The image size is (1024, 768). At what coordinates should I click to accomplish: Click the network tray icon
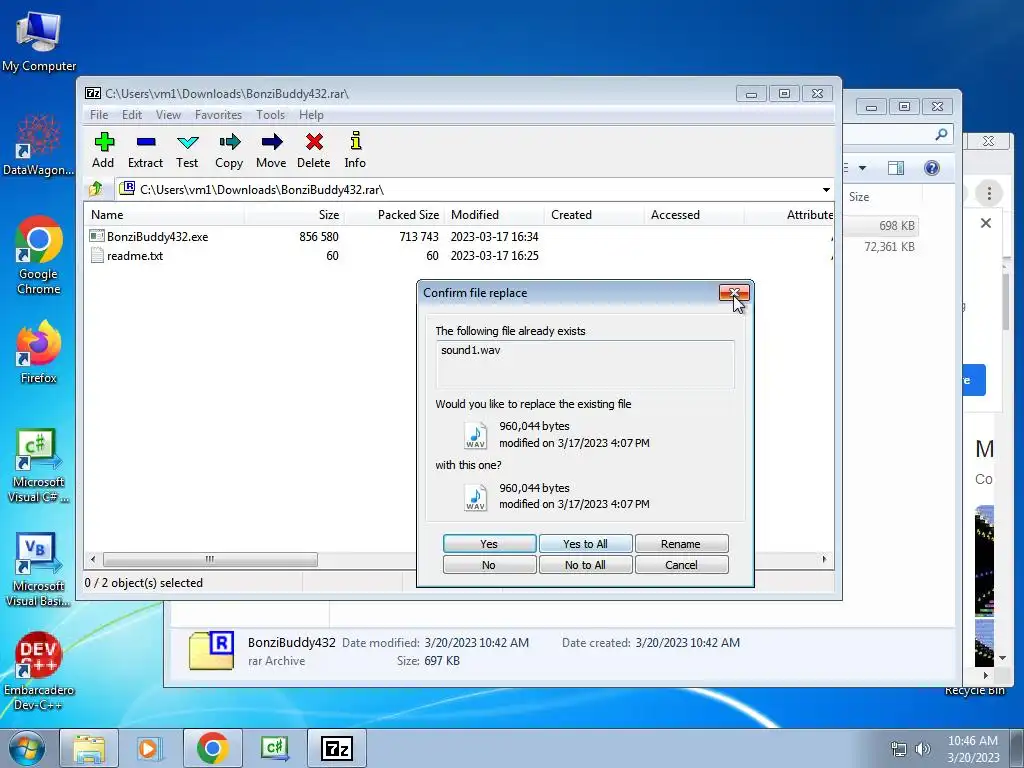pyautogui.click(x=899, y=749)
